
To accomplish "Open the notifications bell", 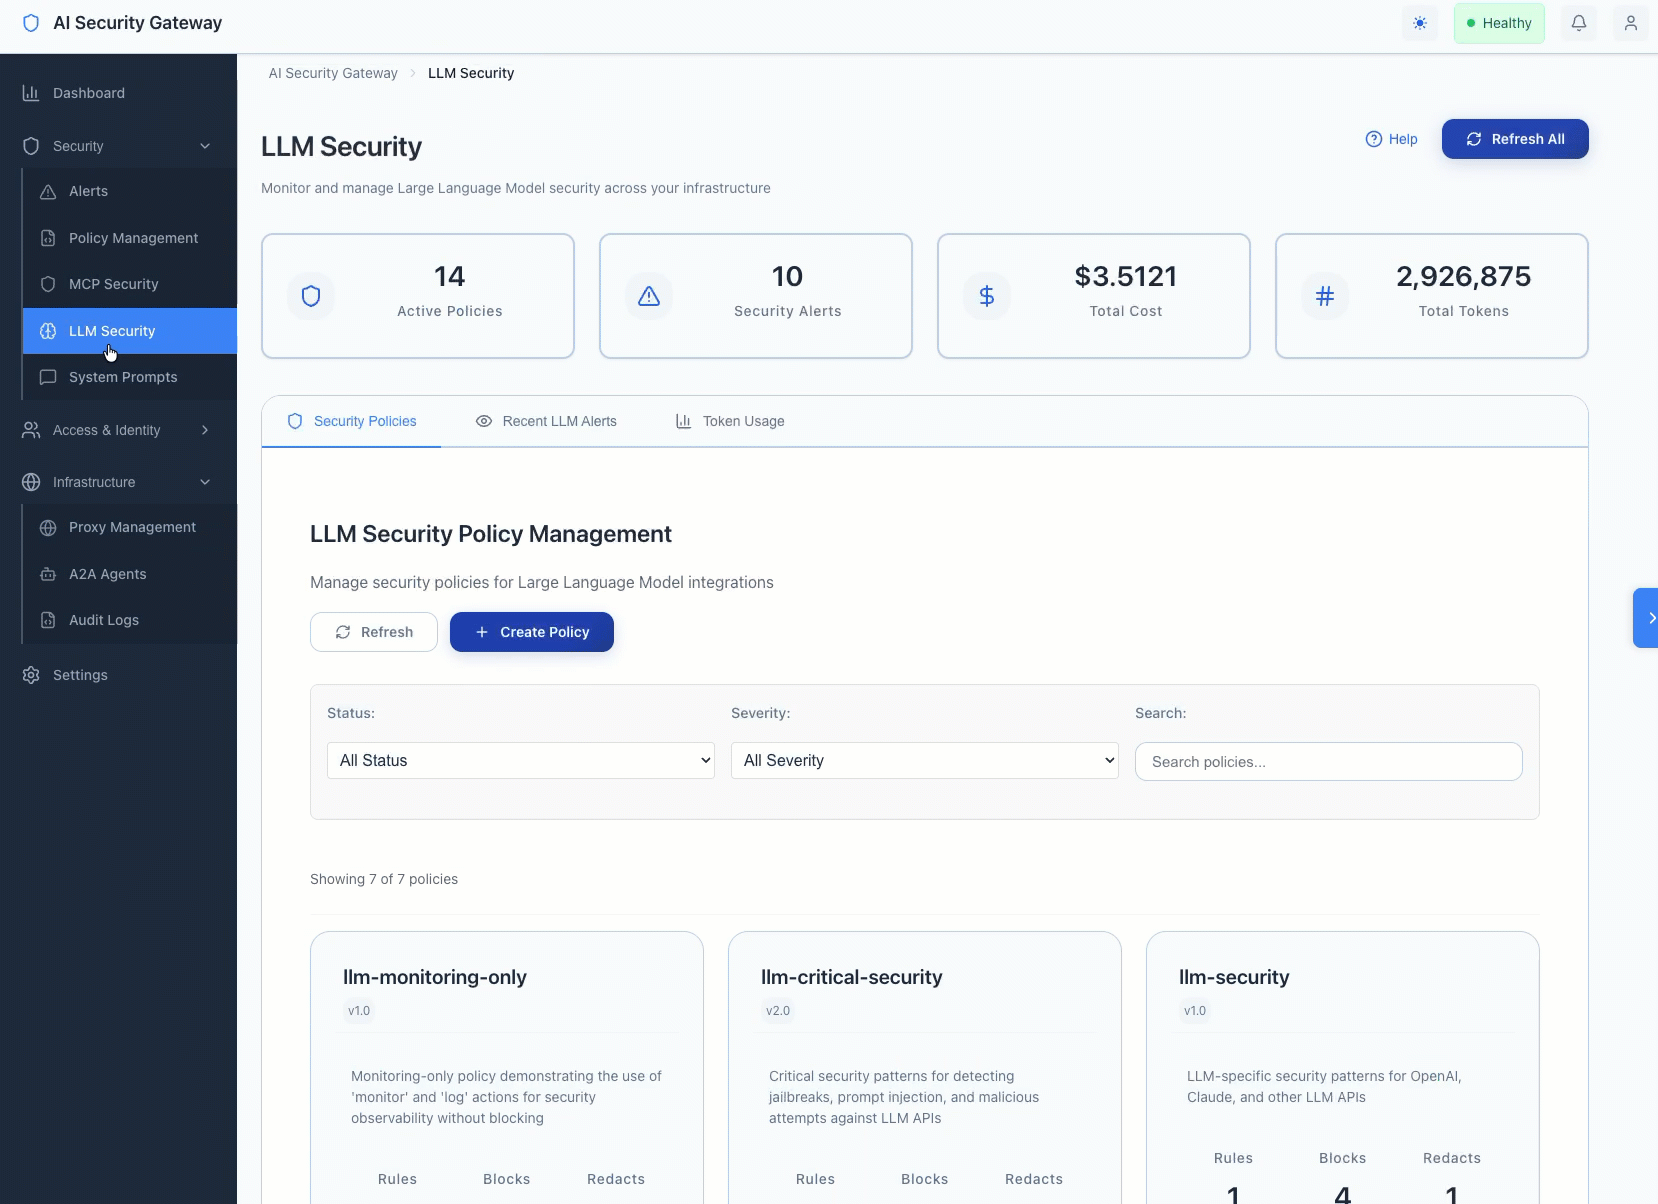I will coord(1579,23).
